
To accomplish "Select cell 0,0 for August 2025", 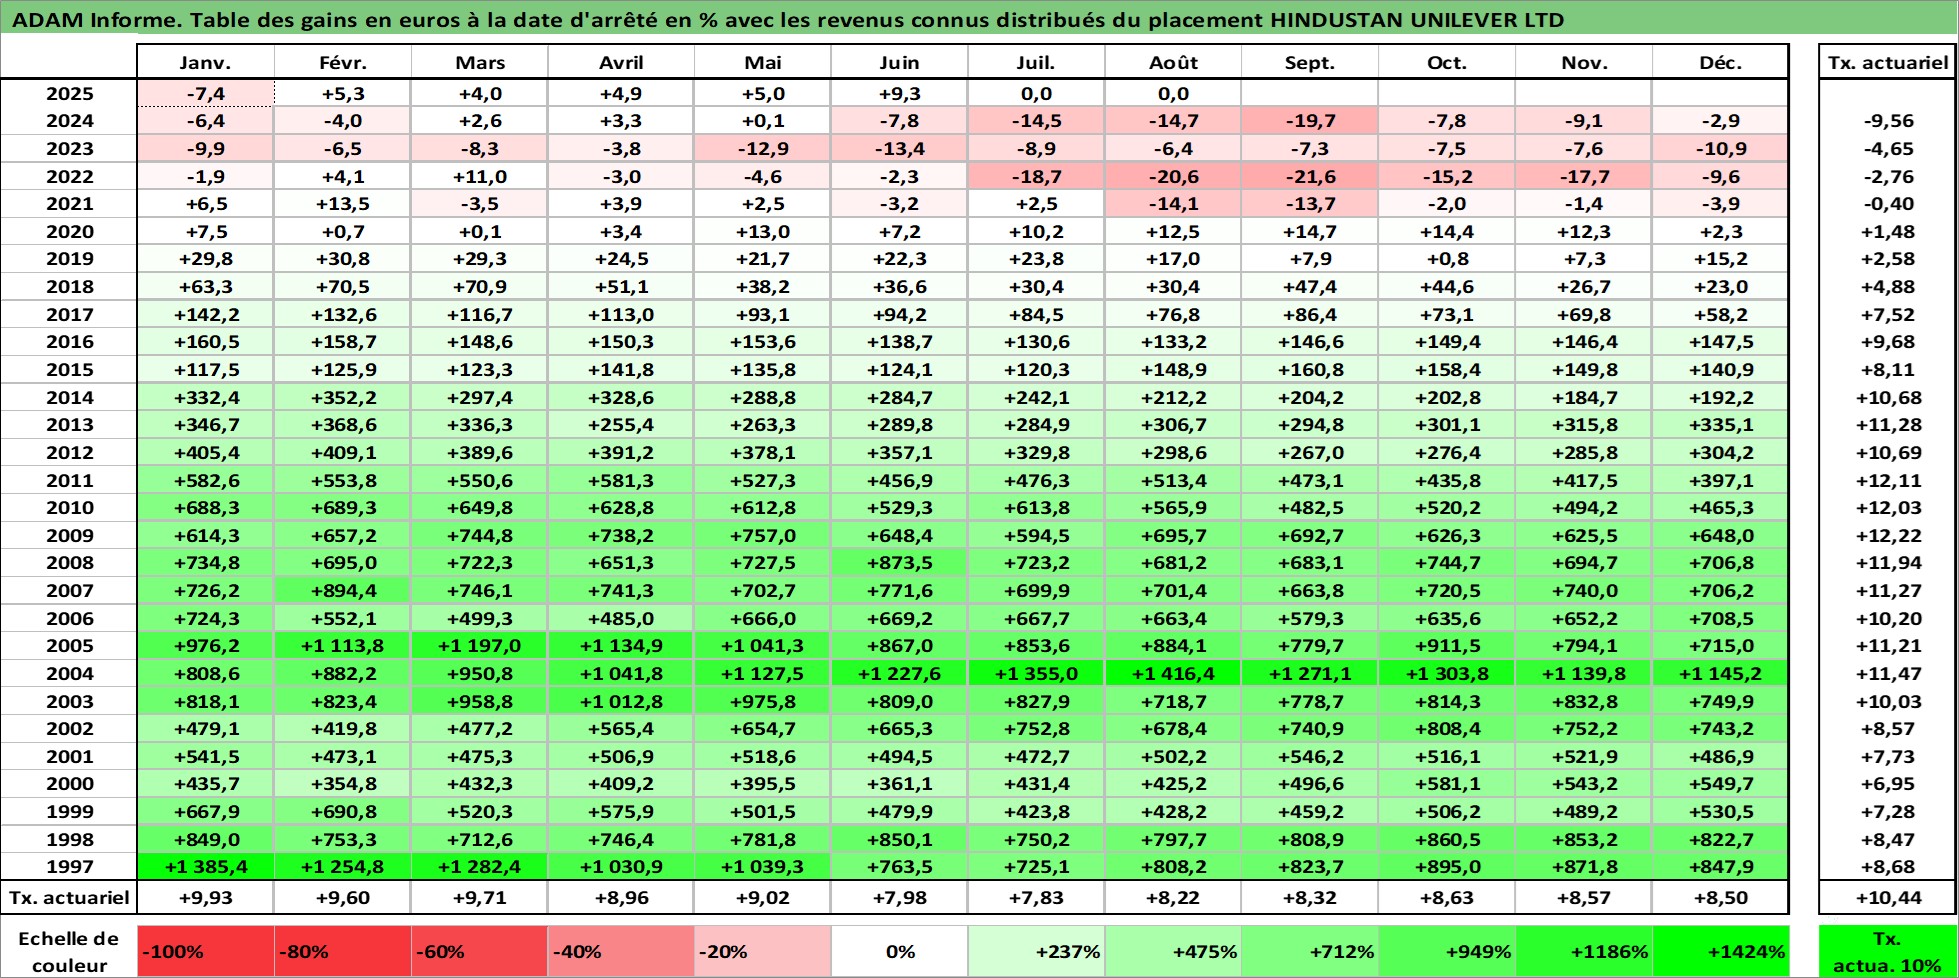I will pyautogui.click(x=1173, y=94).
